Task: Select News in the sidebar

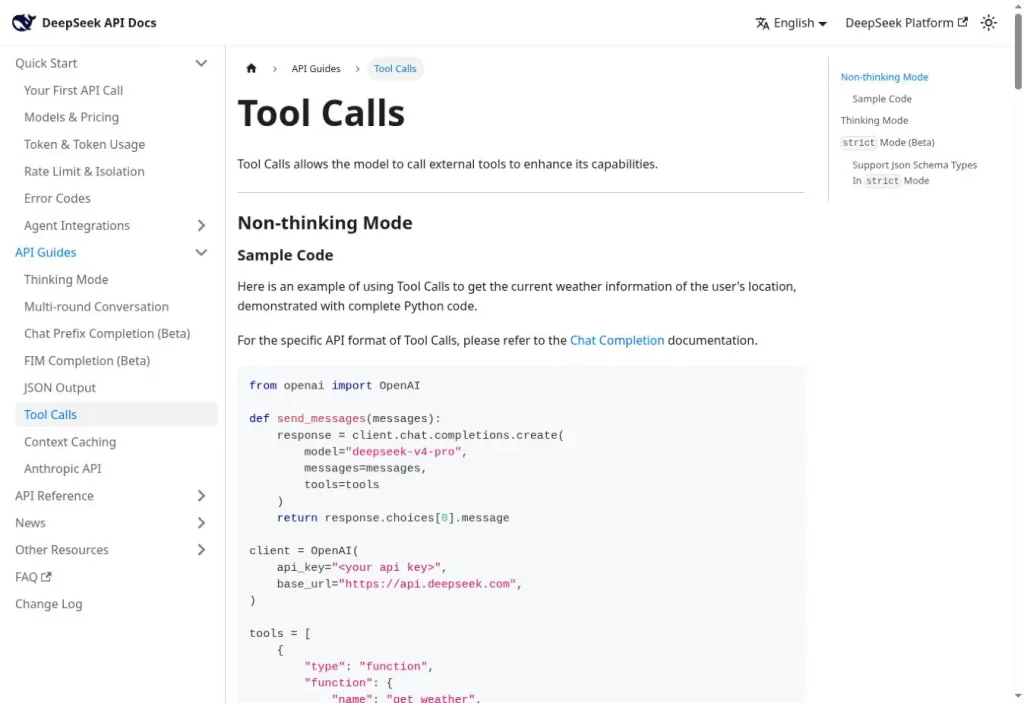Action: coord(30,523)
